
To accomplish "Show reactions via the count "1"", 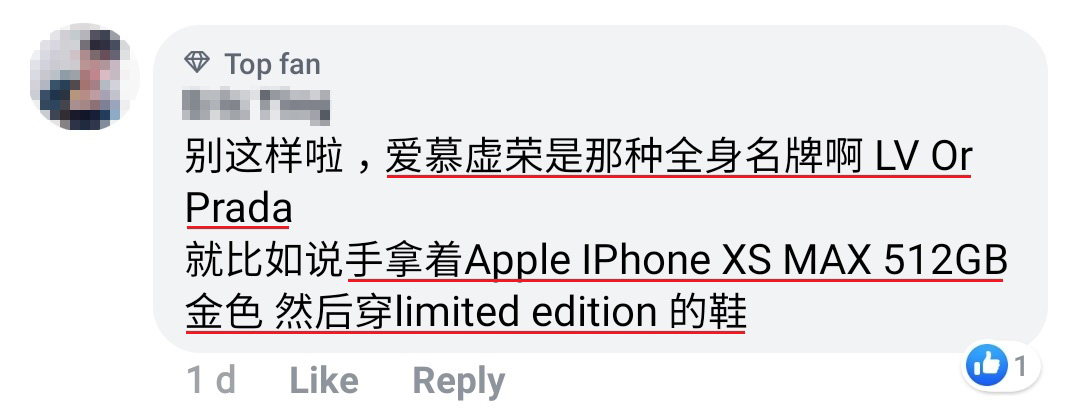I will [x=1020, y=367].
